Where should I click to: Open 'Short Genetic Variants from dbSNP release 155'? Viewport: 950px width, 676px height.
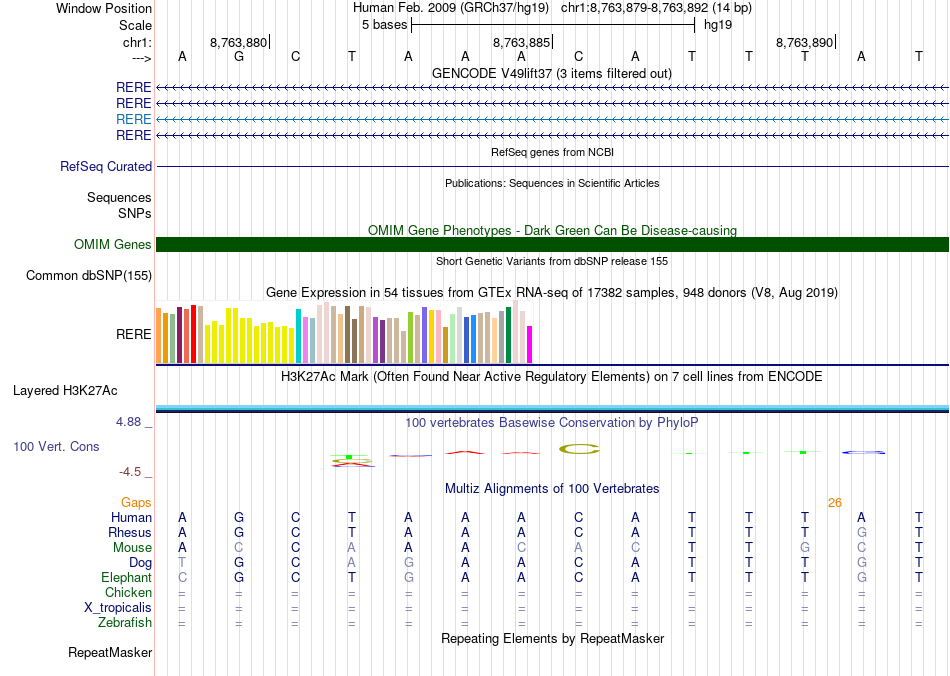pyautogui.click(x=552, y=261)
